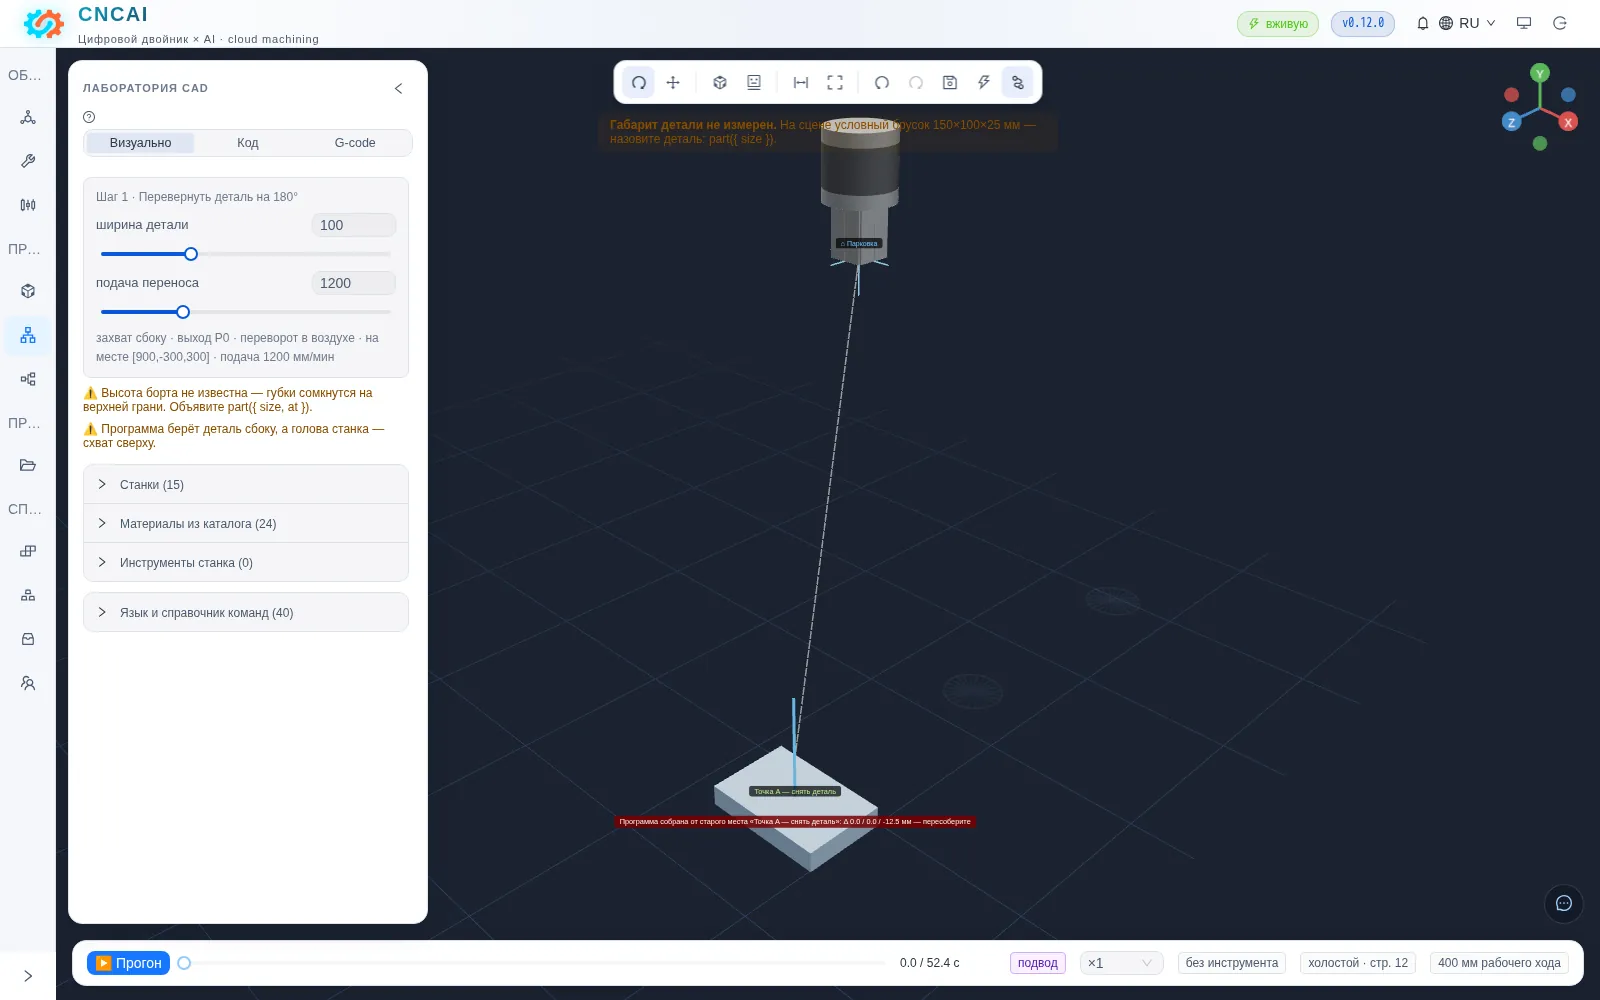Click the подача переноса value field 1200

click(353, 283)
